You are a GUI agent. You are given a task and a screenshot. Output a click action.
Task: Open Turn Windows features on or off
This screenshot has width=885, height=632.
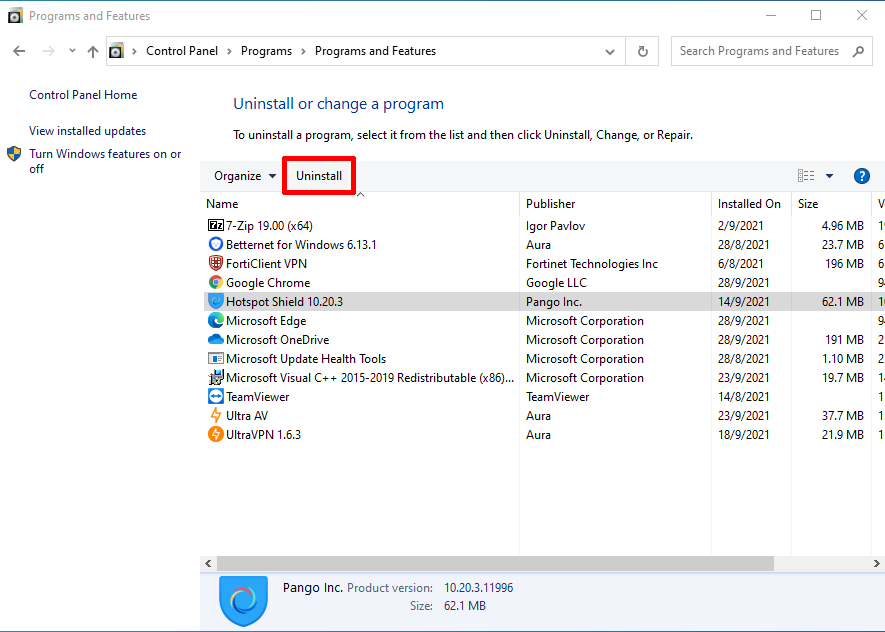(x=105, y=161)
